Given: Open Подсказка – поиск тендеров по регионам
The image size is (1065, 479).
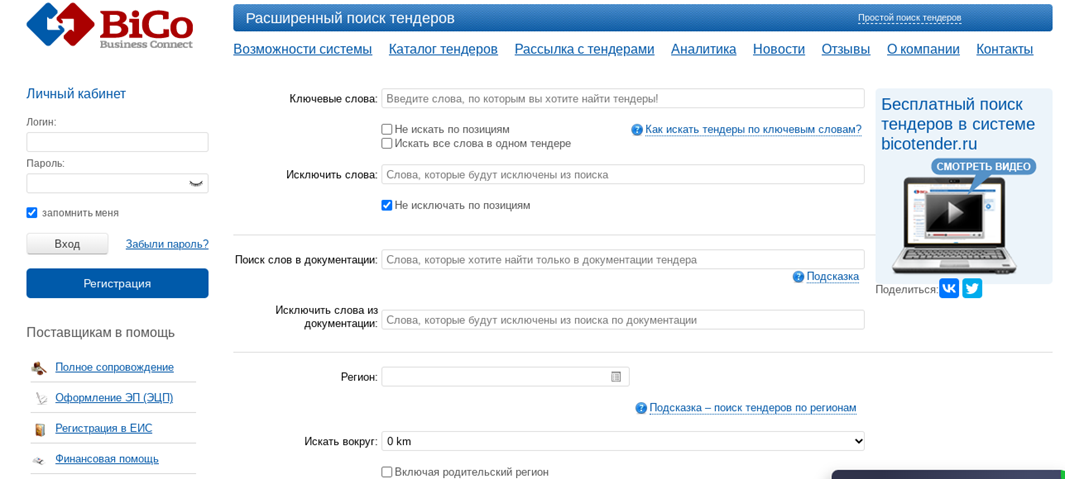Looking at the screenshot, I should pos(753,408).
